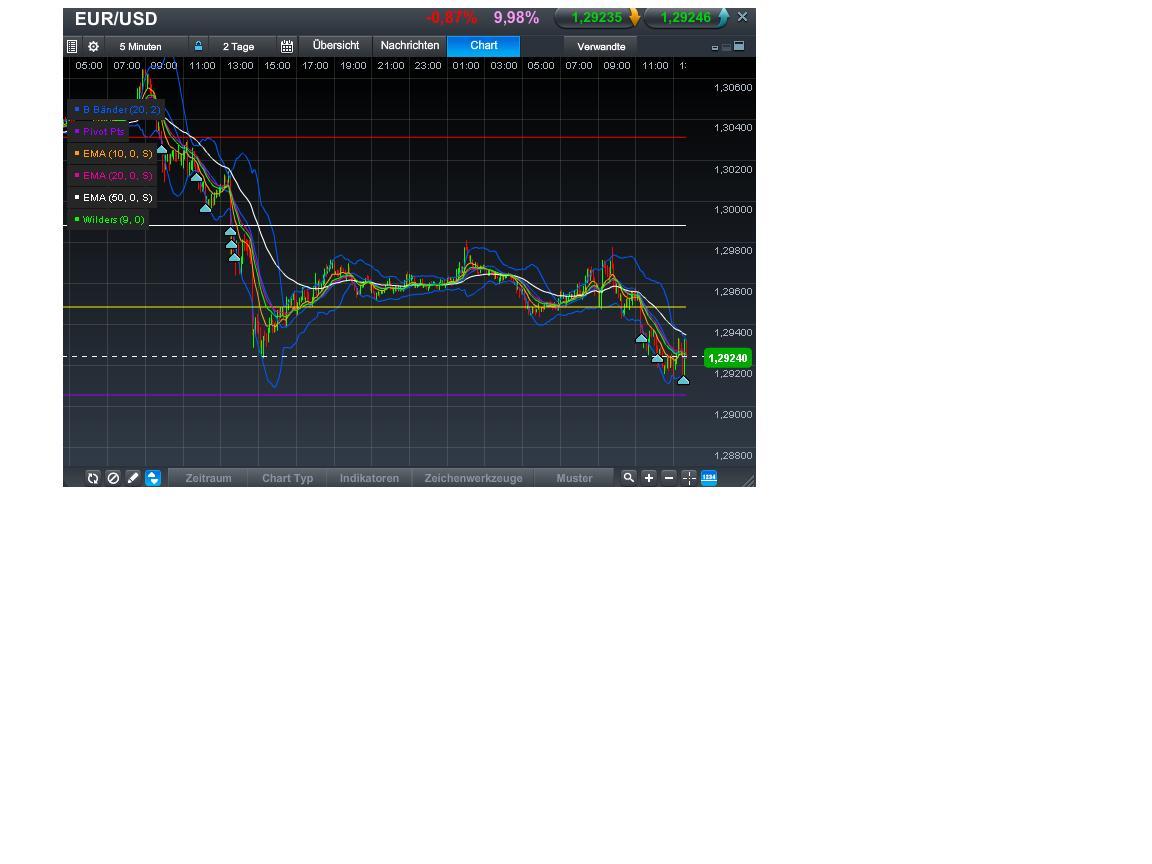Click the EMA (20, 0, S) legend label

click(x=118, y=176)
